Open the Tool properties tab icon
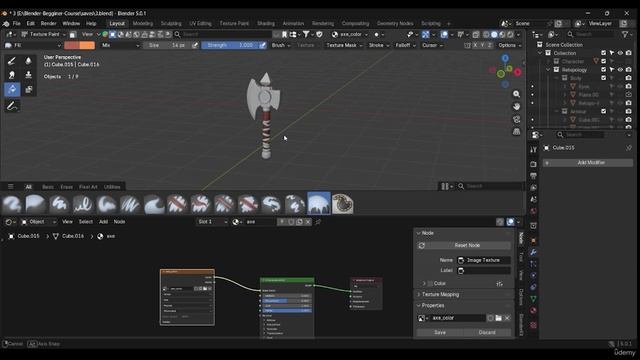Image resolution: width=640 pixels, height=360 pixels. 533,150
